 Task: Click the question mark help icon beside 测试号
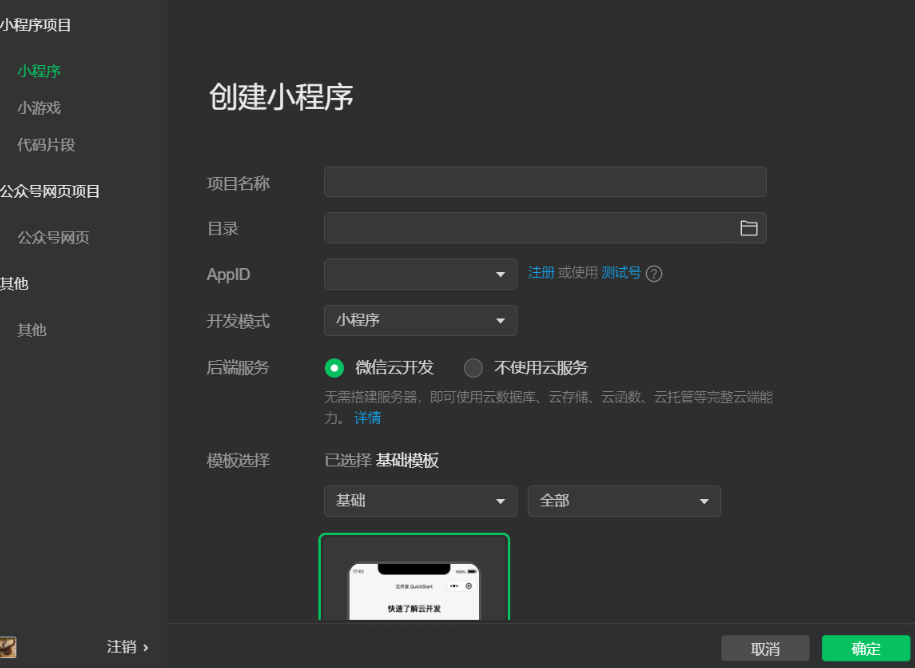point(654,274)
